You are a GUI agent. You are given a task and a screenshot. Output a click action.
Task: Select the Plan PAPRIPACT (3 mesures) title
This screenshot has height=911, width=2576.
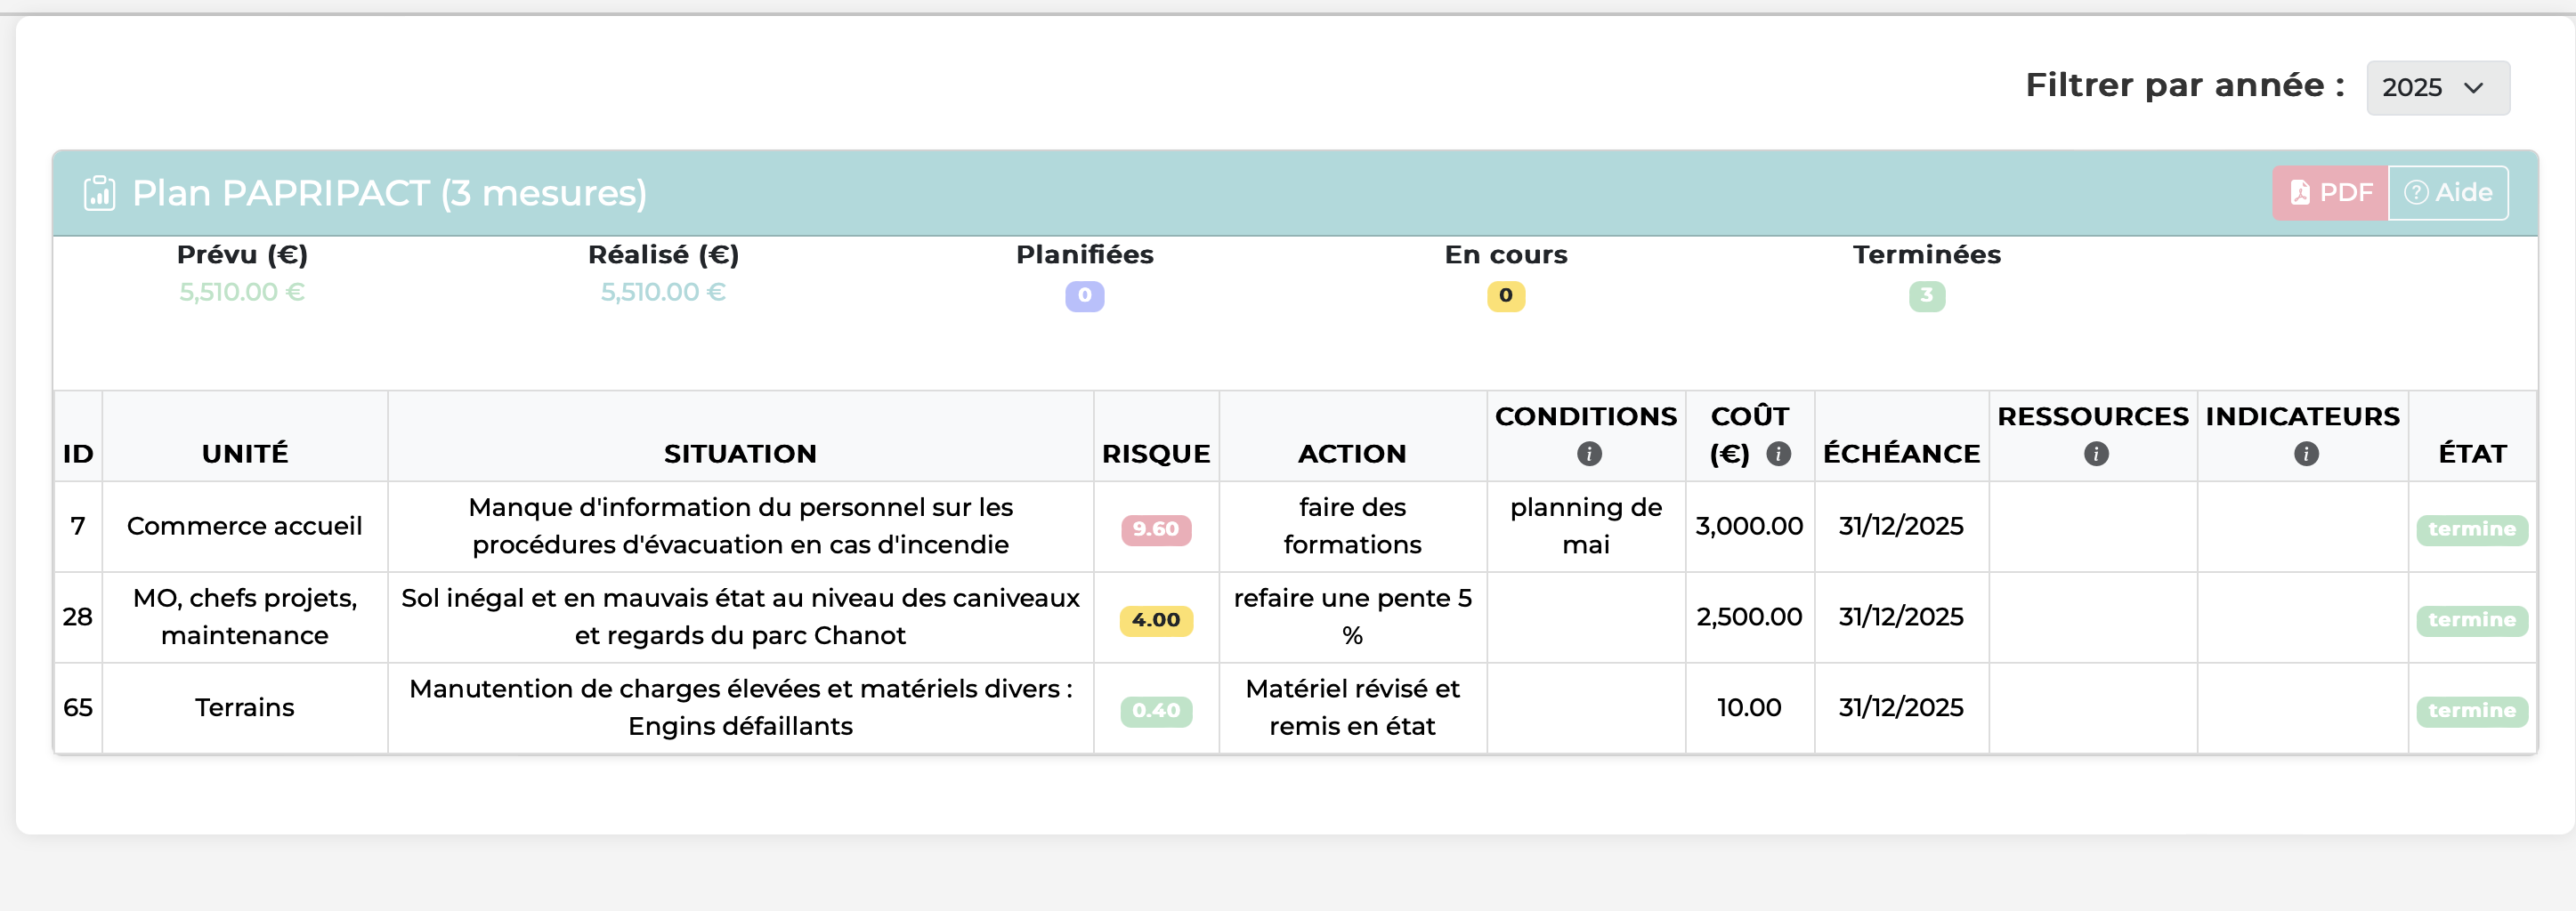point(389,193)
